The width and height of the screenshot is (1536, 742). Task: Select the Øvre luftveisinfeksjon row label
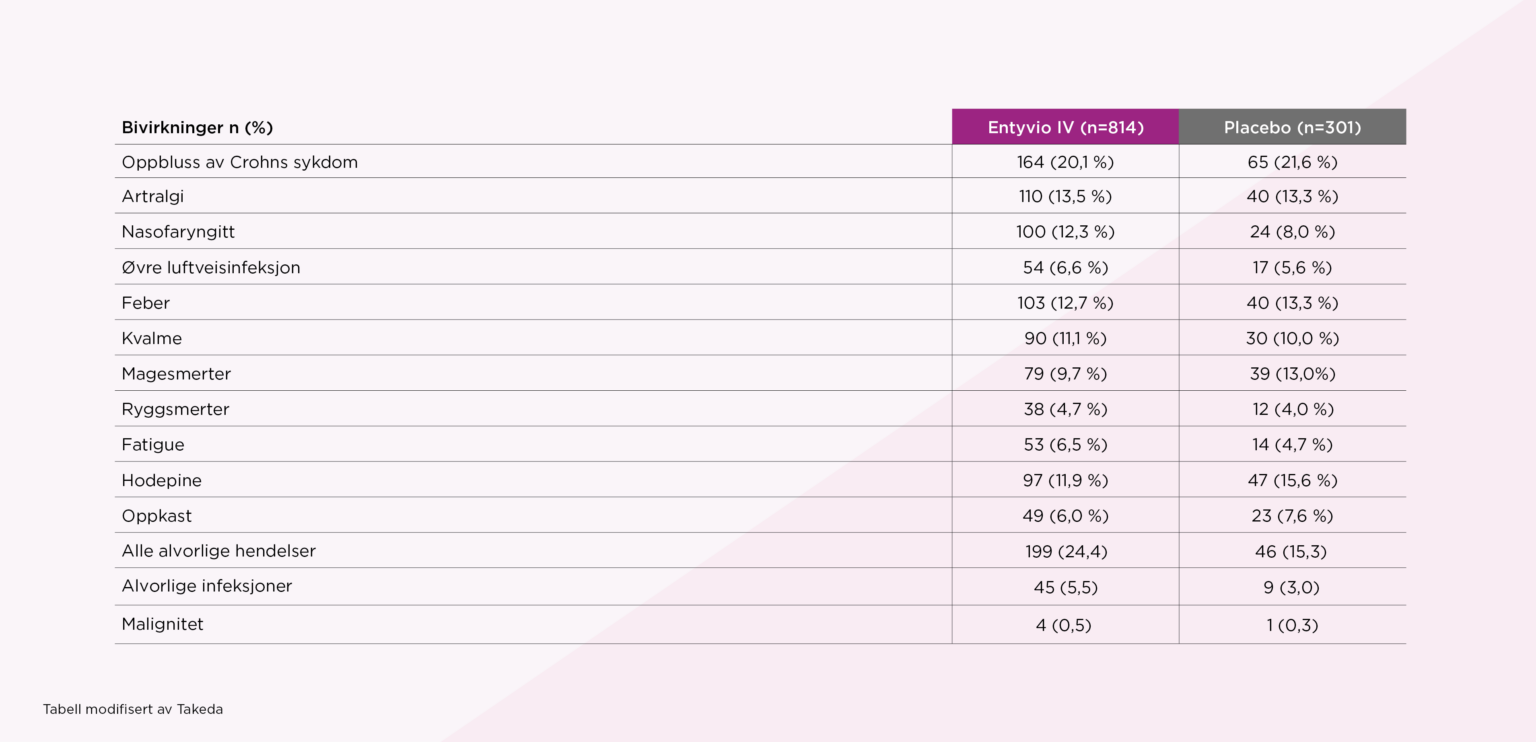point(211,268)
